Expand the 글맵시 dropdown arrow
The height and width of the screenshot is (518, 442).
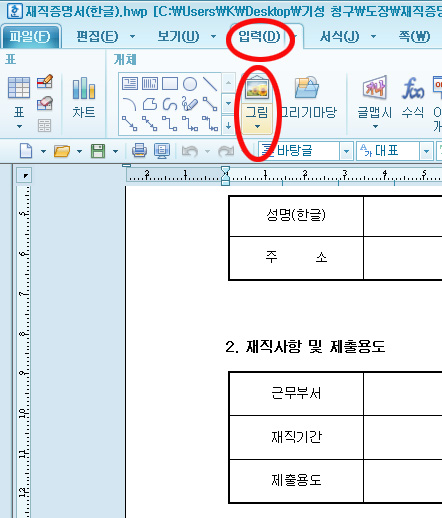(375, 127)
